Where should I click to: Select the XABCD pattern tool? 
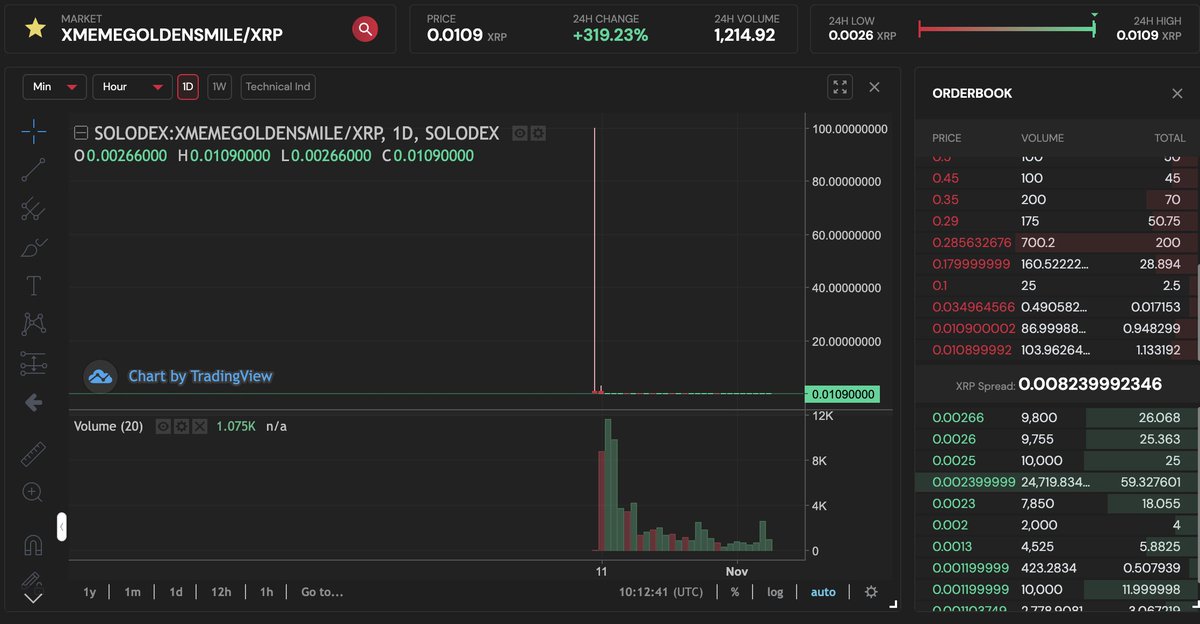[33, 324]
